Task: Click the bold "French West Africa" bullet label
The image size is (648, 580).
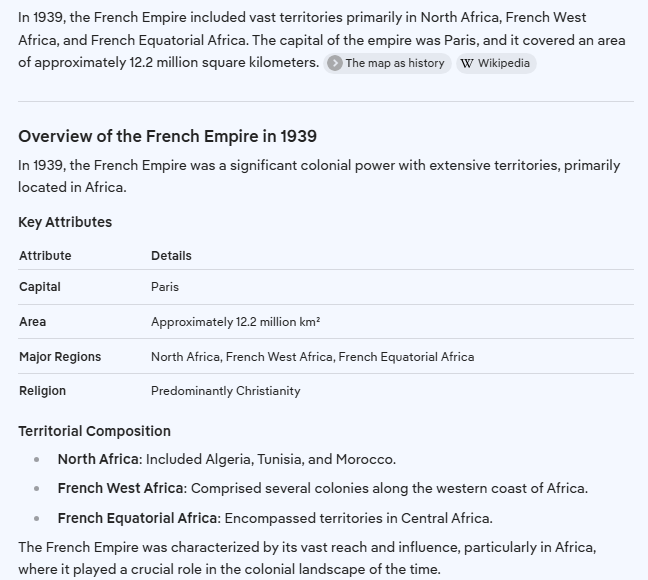Action: [x=120, y=488]
